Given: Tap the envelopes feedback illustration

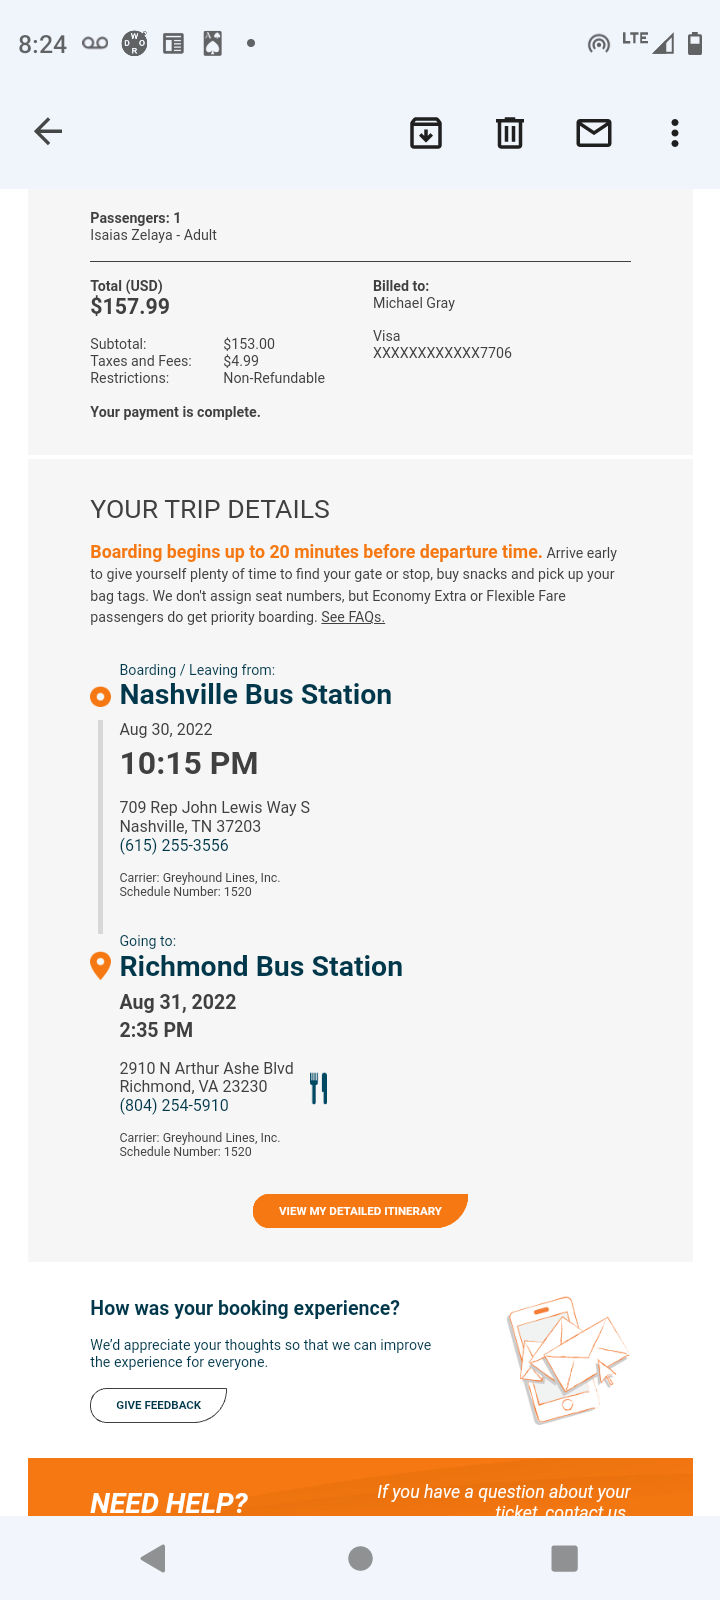Looking at the screenshot, I should tap(567, 1360).
